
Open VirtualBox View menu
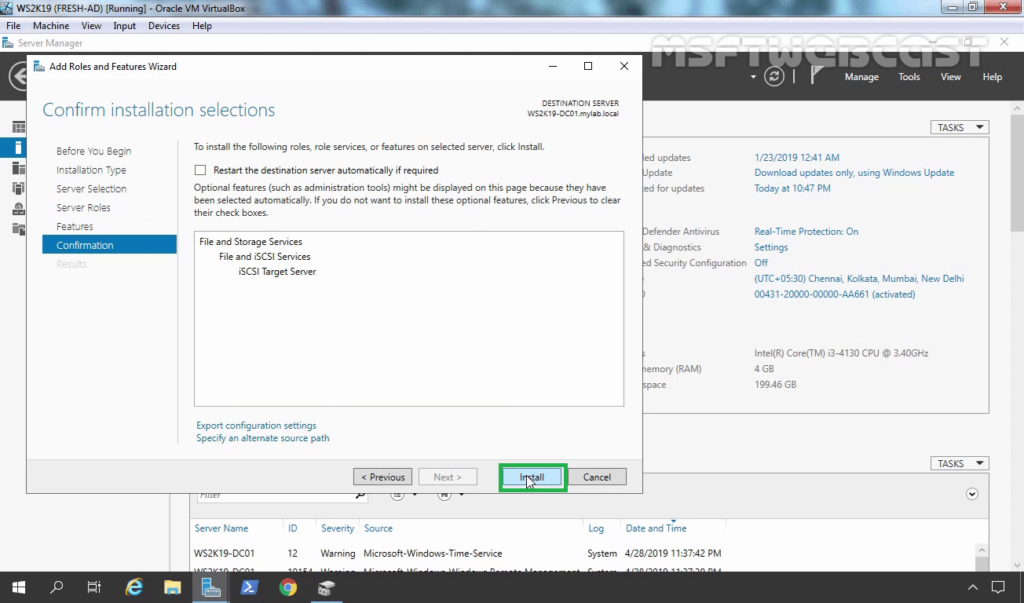pos(91,25)
